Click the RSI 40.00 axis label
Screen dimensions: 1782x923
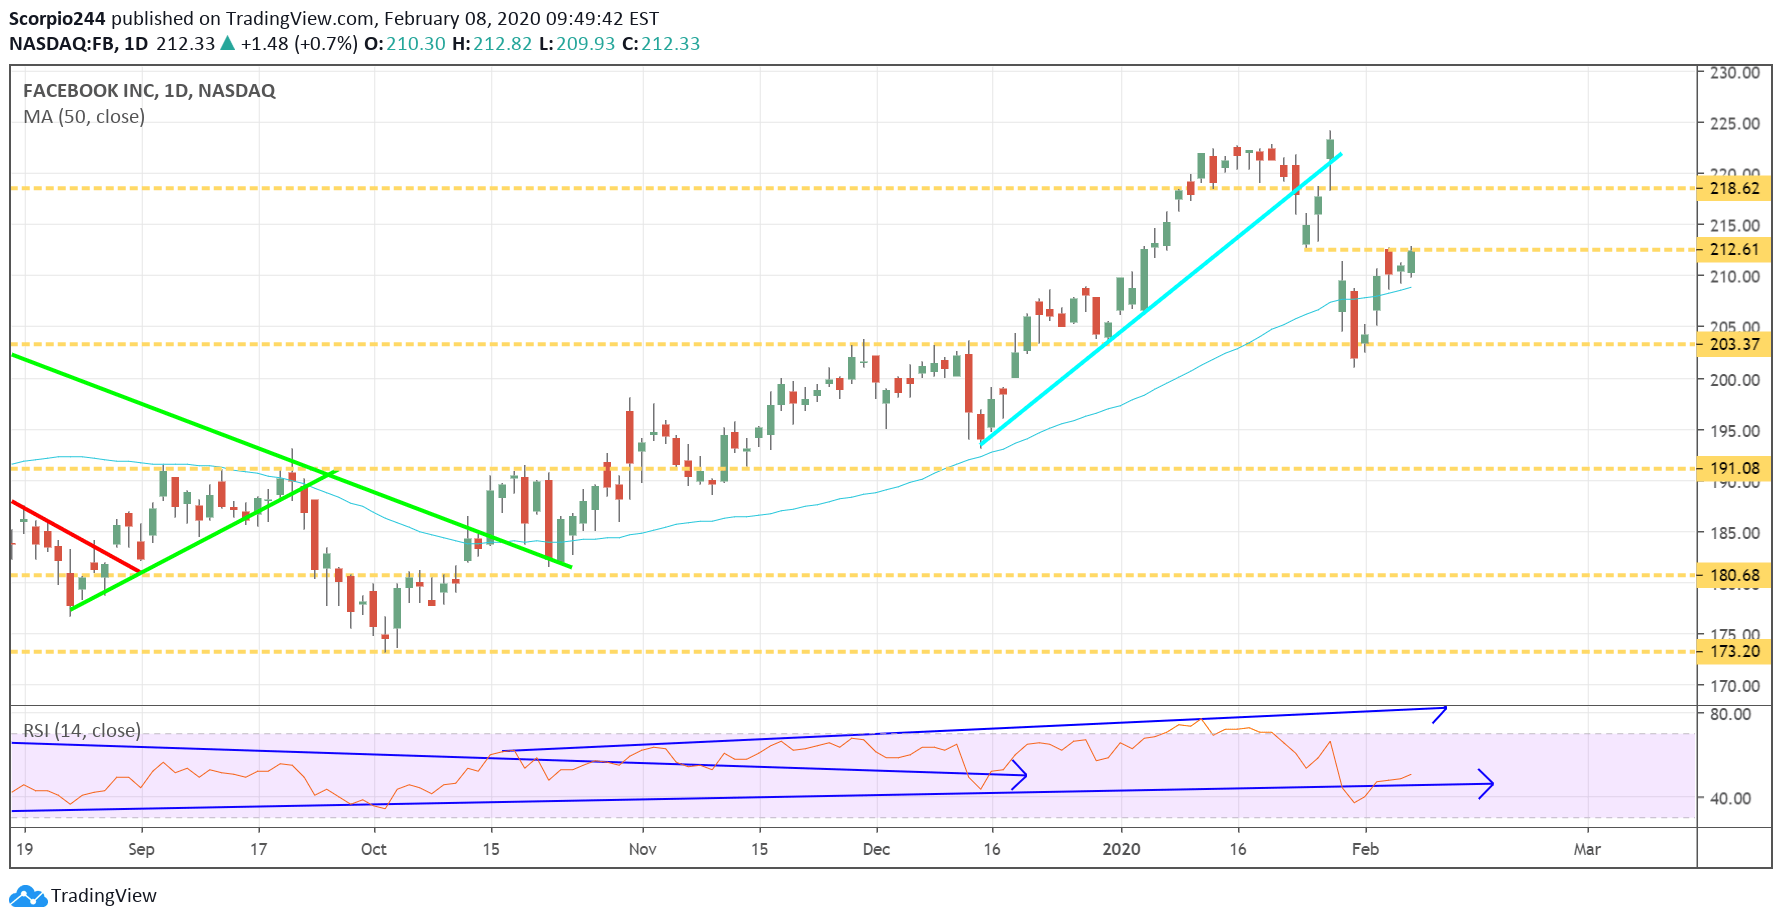(1731, 798)
